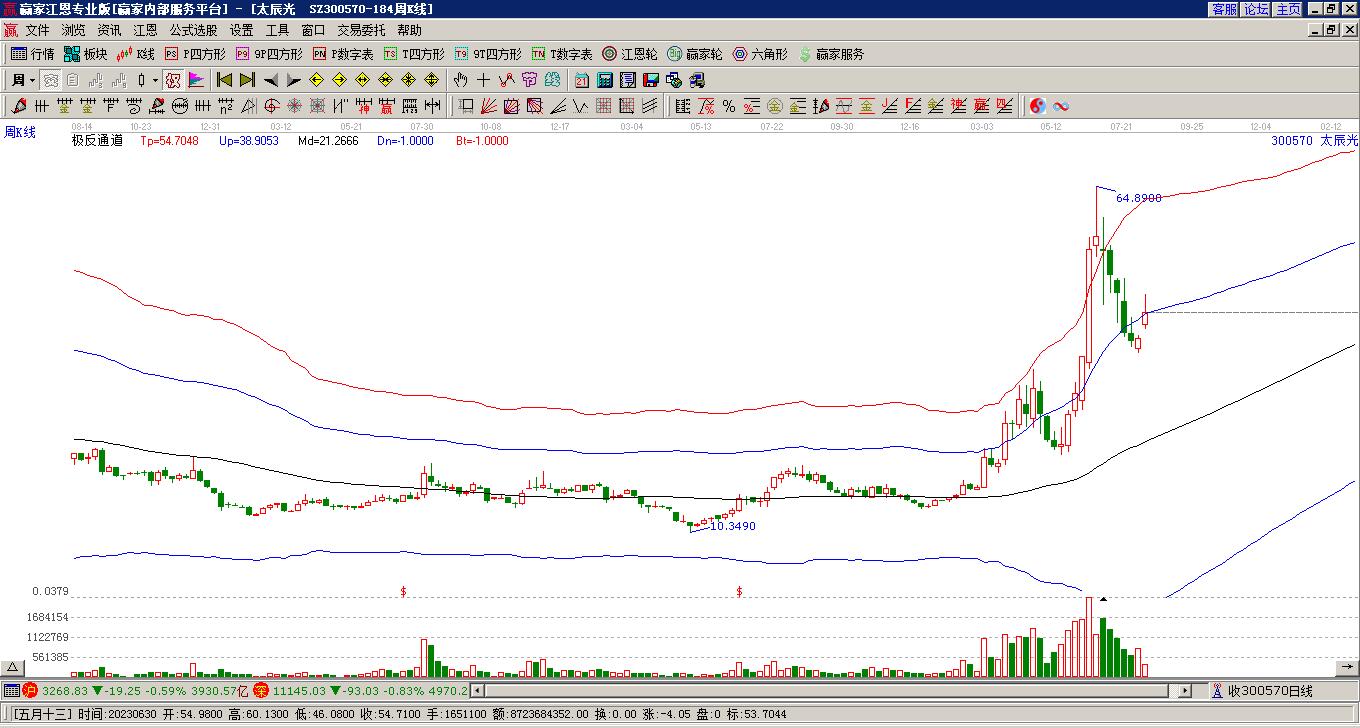Open the P四方形 tool
The height and width of the screenshot is (728, 1360).
coord(195,54)
